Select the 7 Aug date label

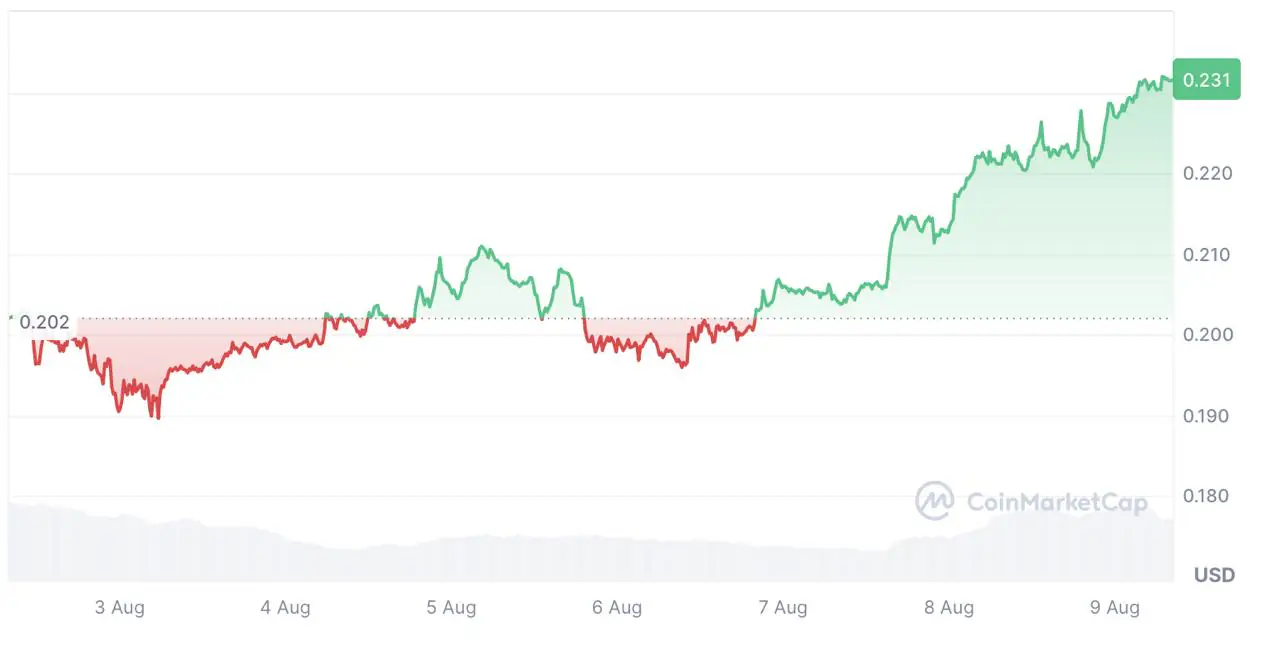(783, 608)
